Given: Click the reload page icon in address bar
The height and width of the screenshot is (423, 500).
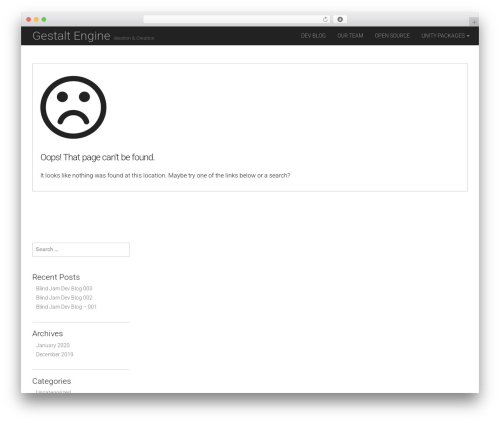Looking at the screenshot, I should (x=325, y=20).
